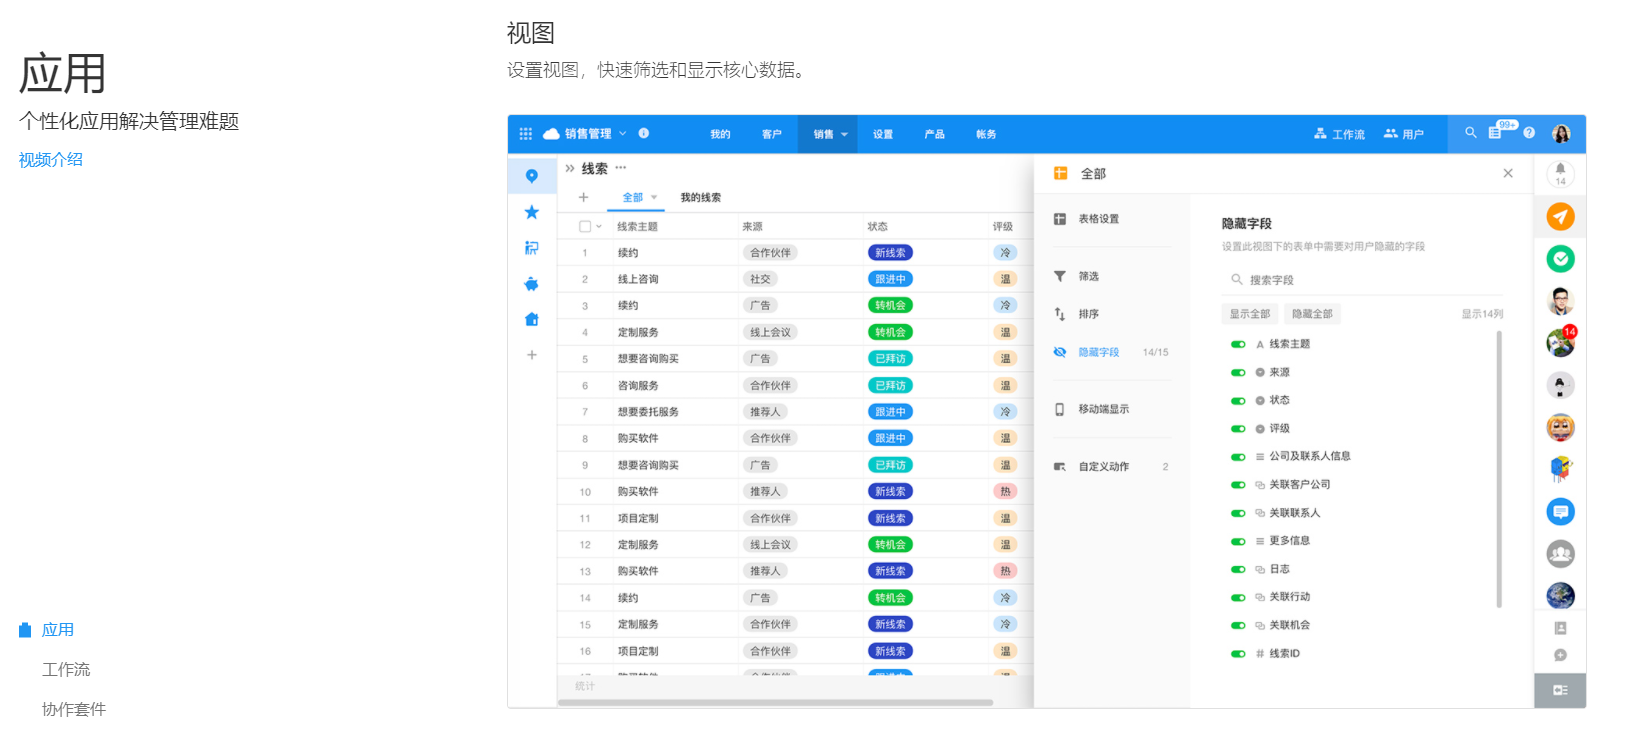Open the earth globe avatar

(1561, 596)
